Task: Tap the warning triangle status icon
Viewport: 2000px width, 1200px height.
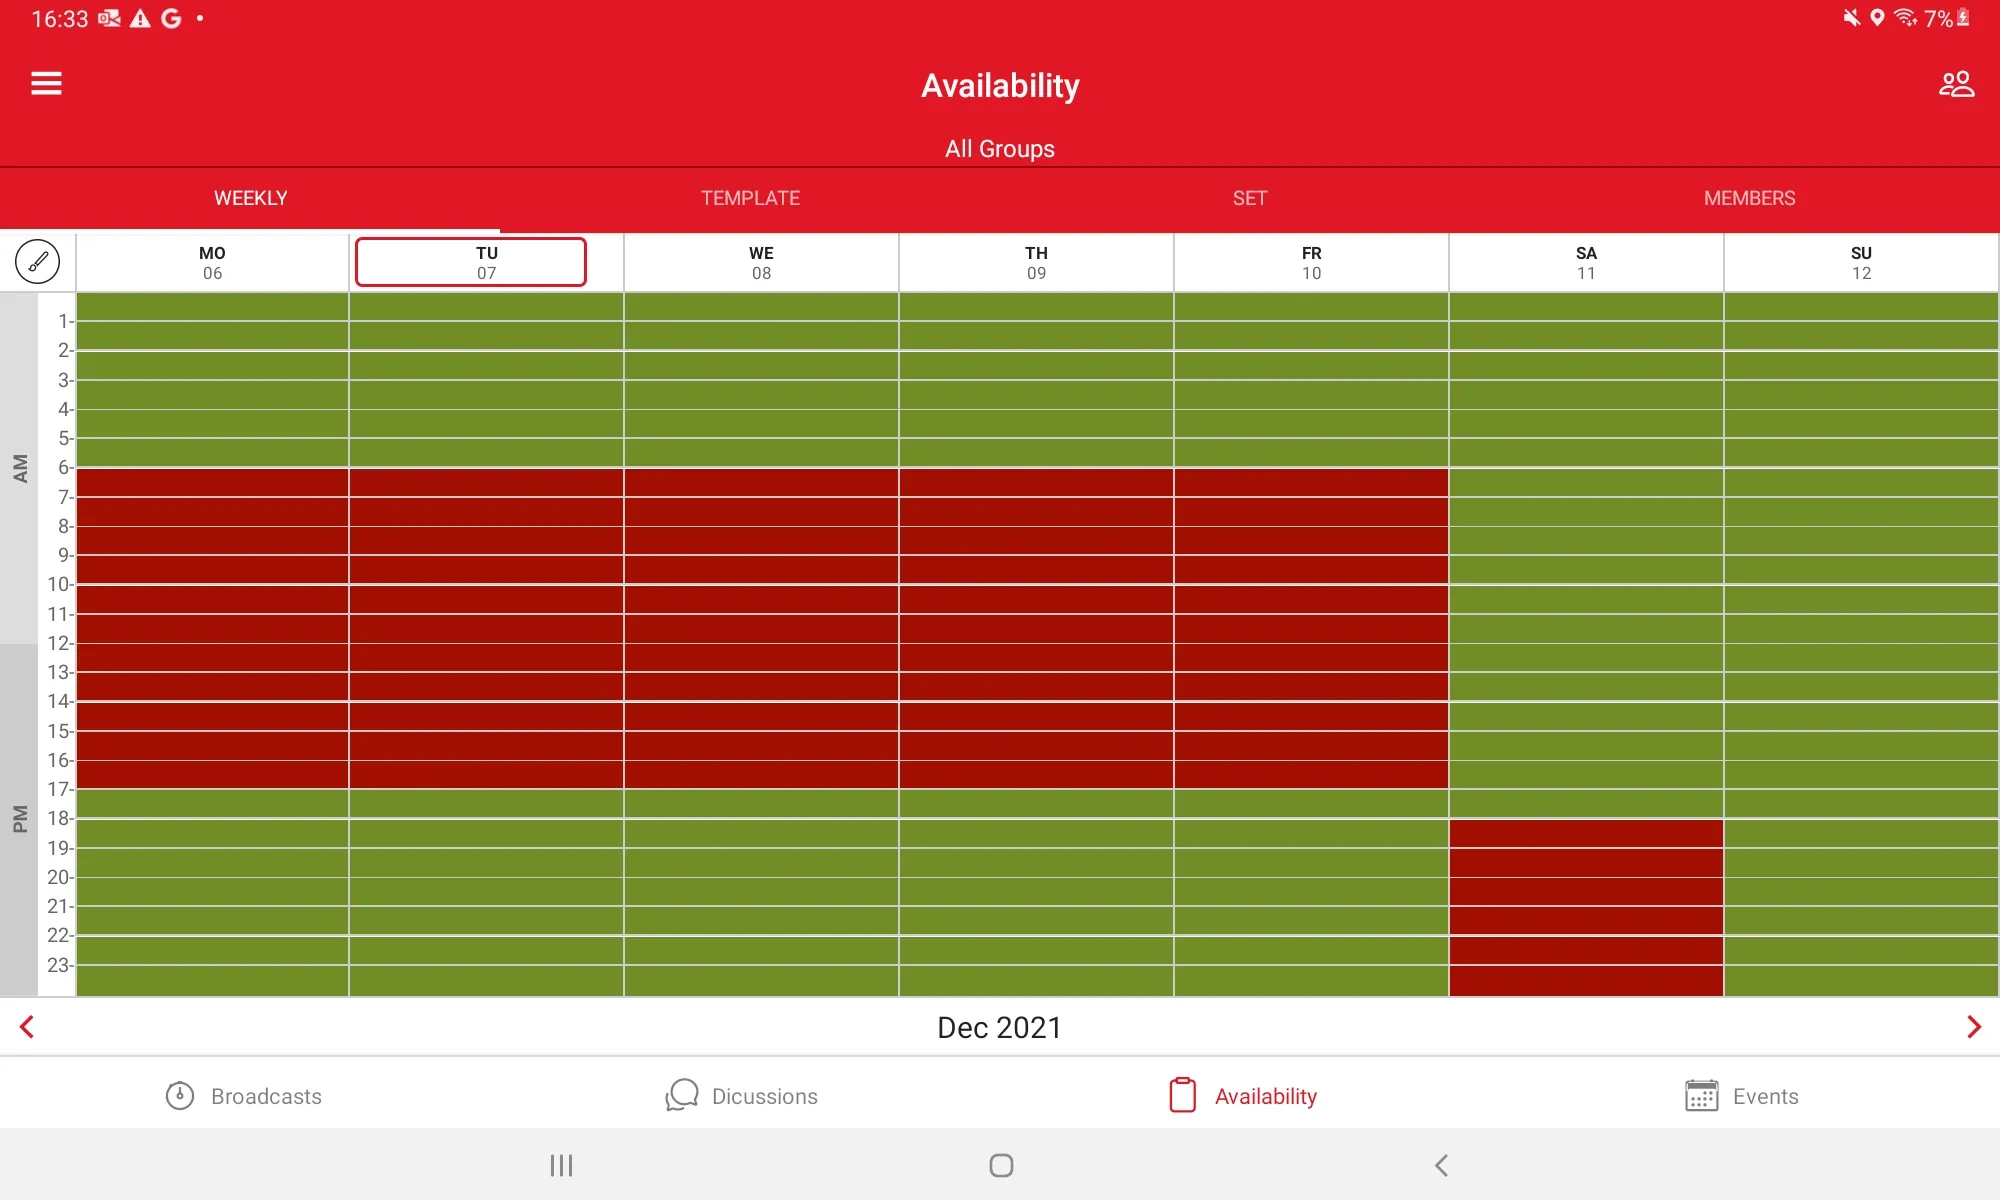Action: 140,18
